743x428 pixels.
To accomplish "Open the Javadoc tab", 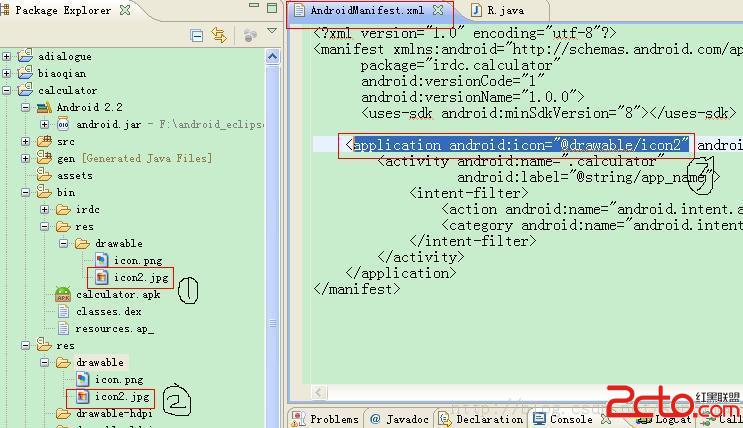I will pos(399,419).
